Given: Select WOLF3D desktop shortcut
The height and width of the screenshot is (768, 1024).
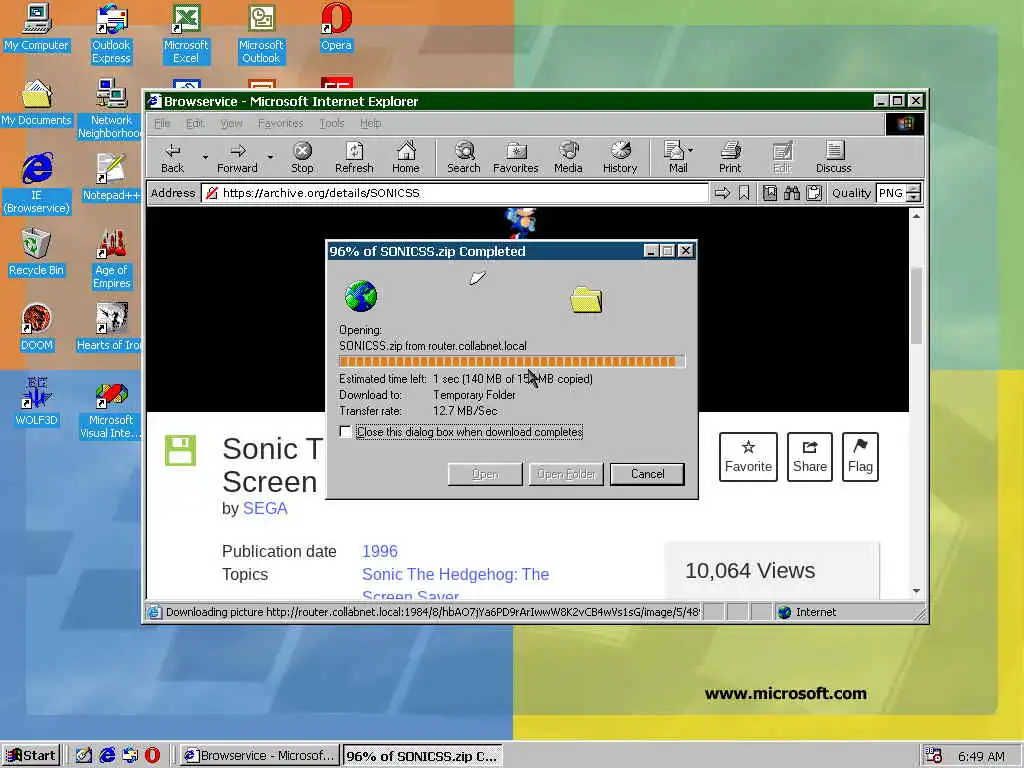Looking at the screenshot, I should tap(37, 402).
